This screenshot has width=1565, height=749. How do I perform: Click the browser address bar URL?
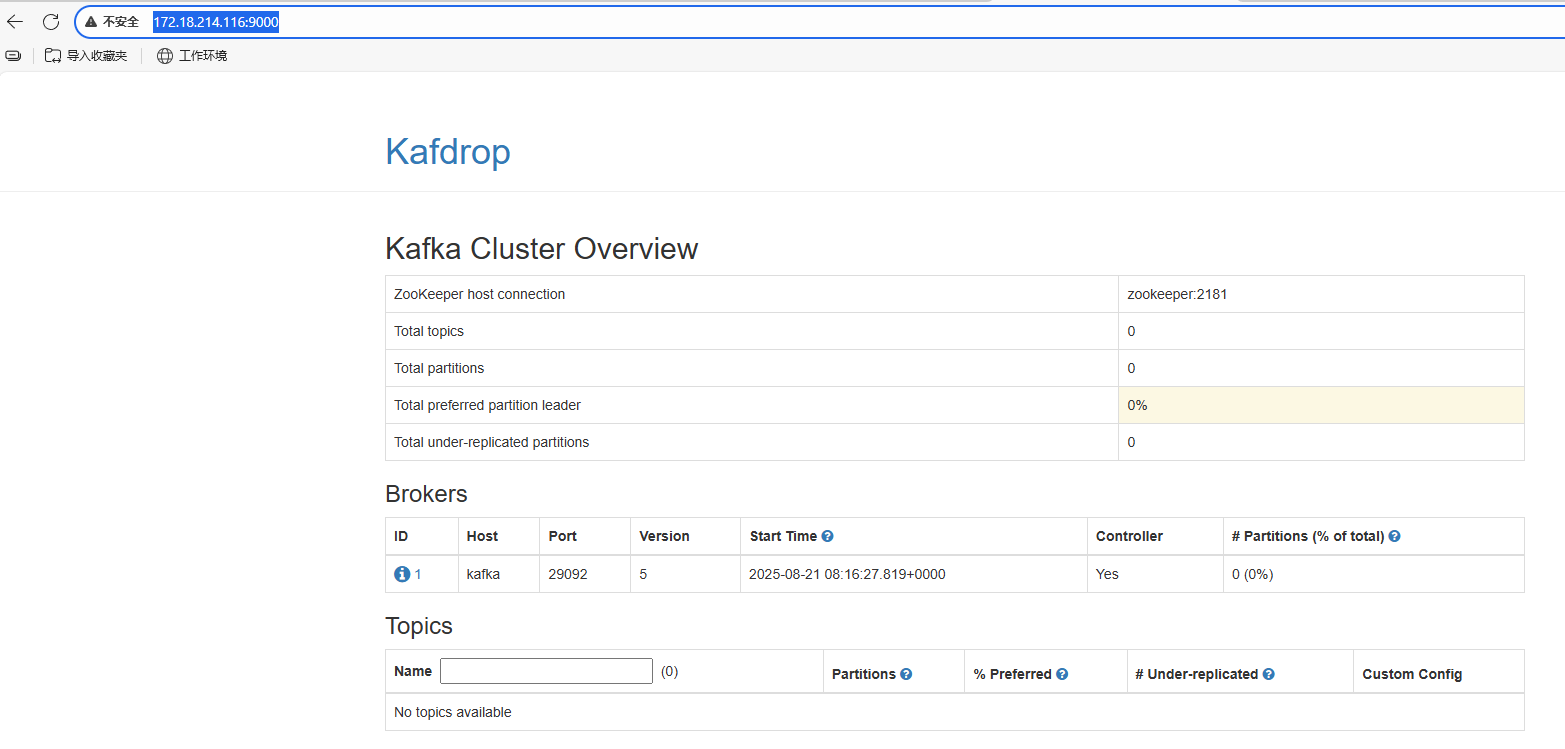tap(215, 21)
